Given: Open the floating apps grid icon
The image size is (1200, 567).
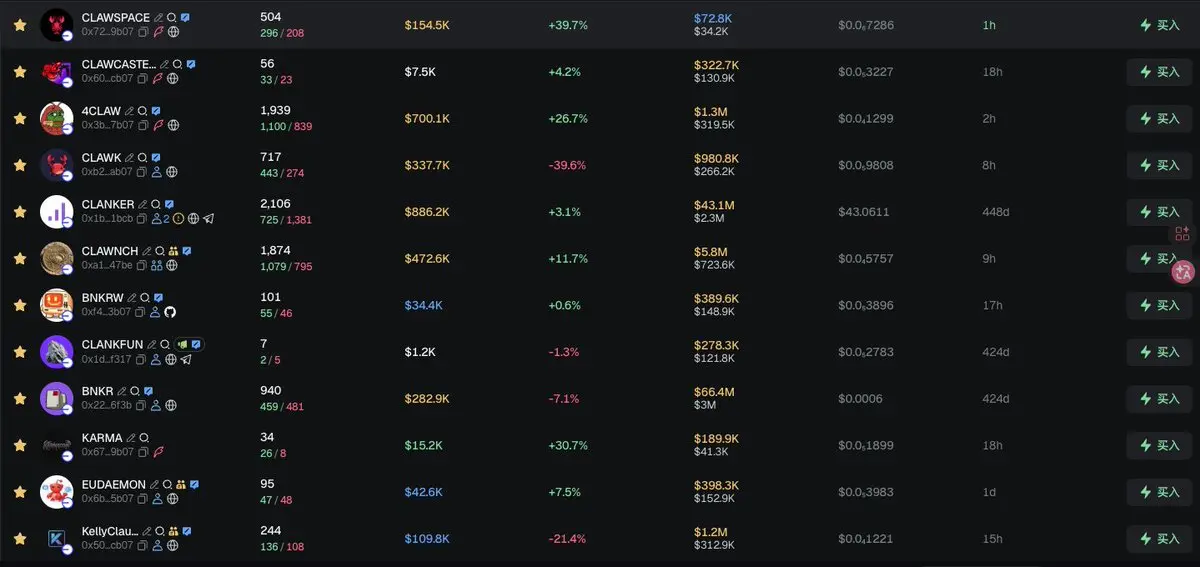Looking at the screenshot, I should (1183, 234).
